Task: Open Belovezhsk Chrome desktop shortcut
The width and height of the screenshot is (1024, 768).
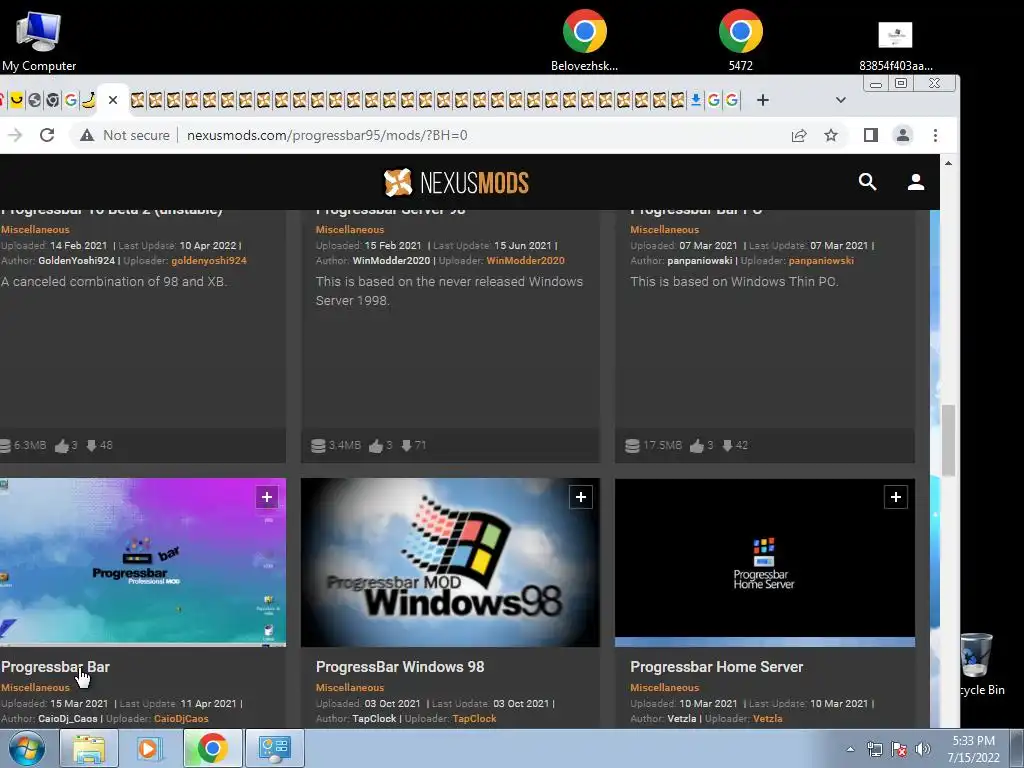Action: point(584,40)
